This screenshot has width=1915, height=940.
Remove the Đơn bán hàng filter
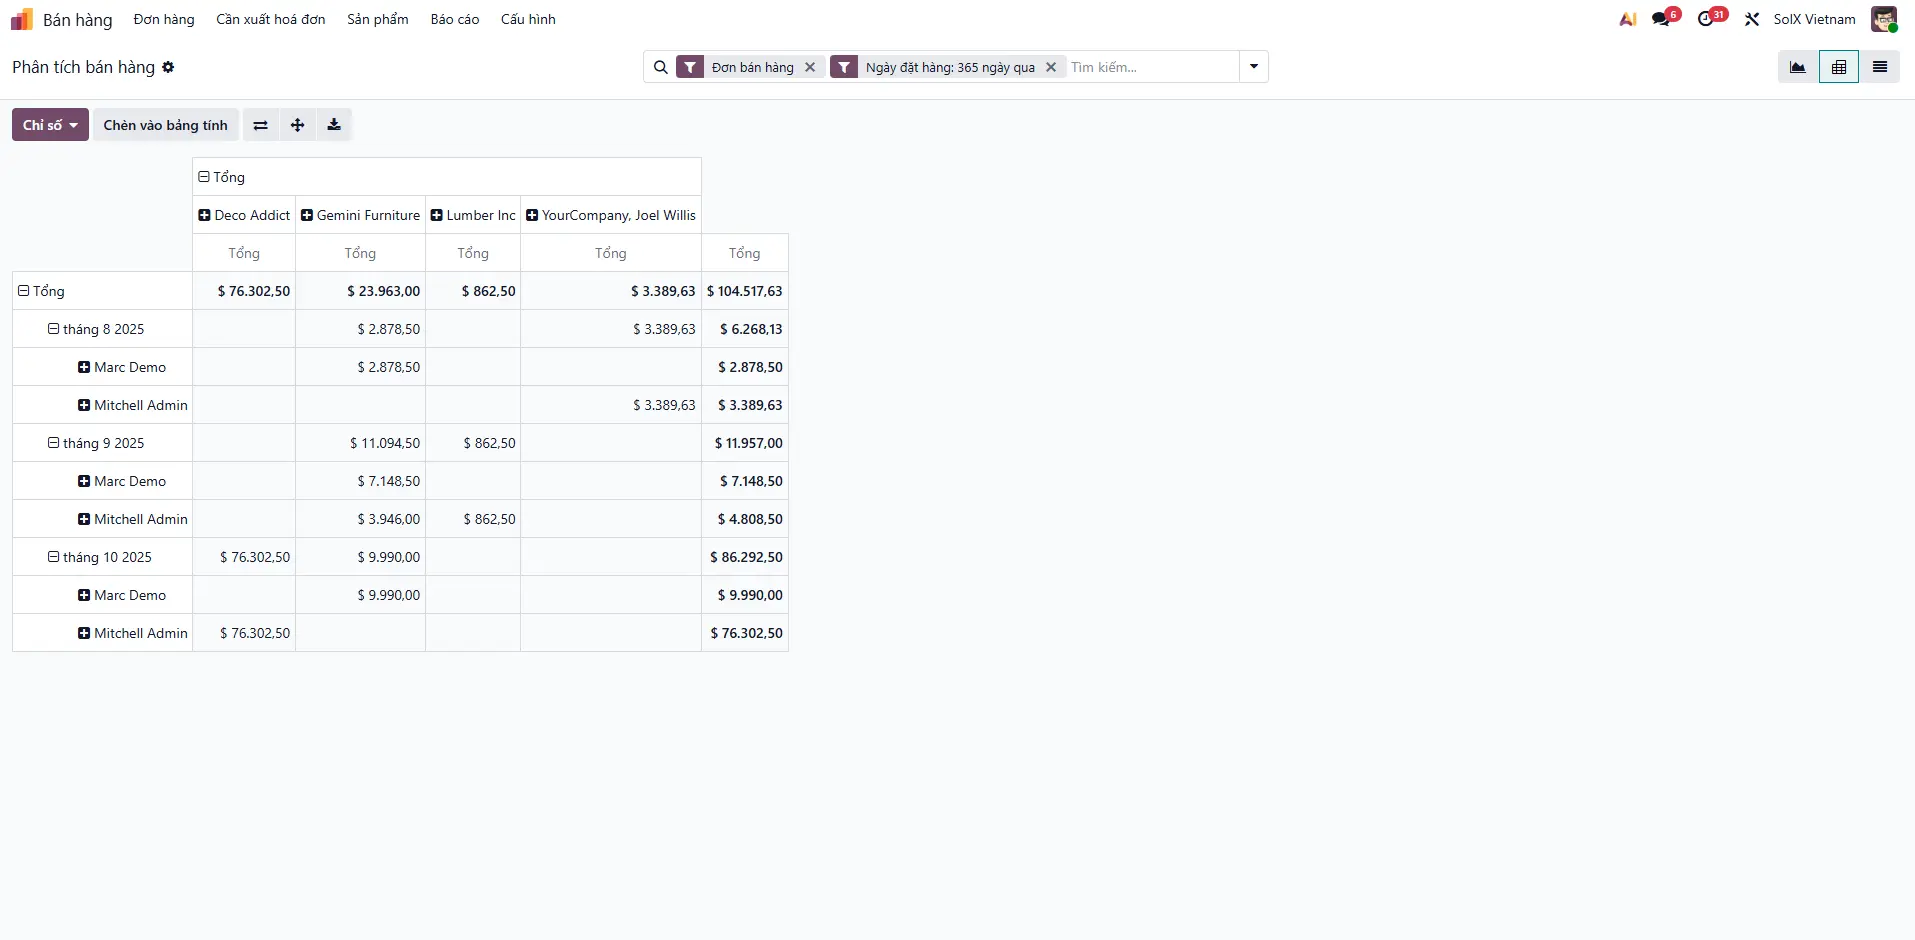coord(810,67)
